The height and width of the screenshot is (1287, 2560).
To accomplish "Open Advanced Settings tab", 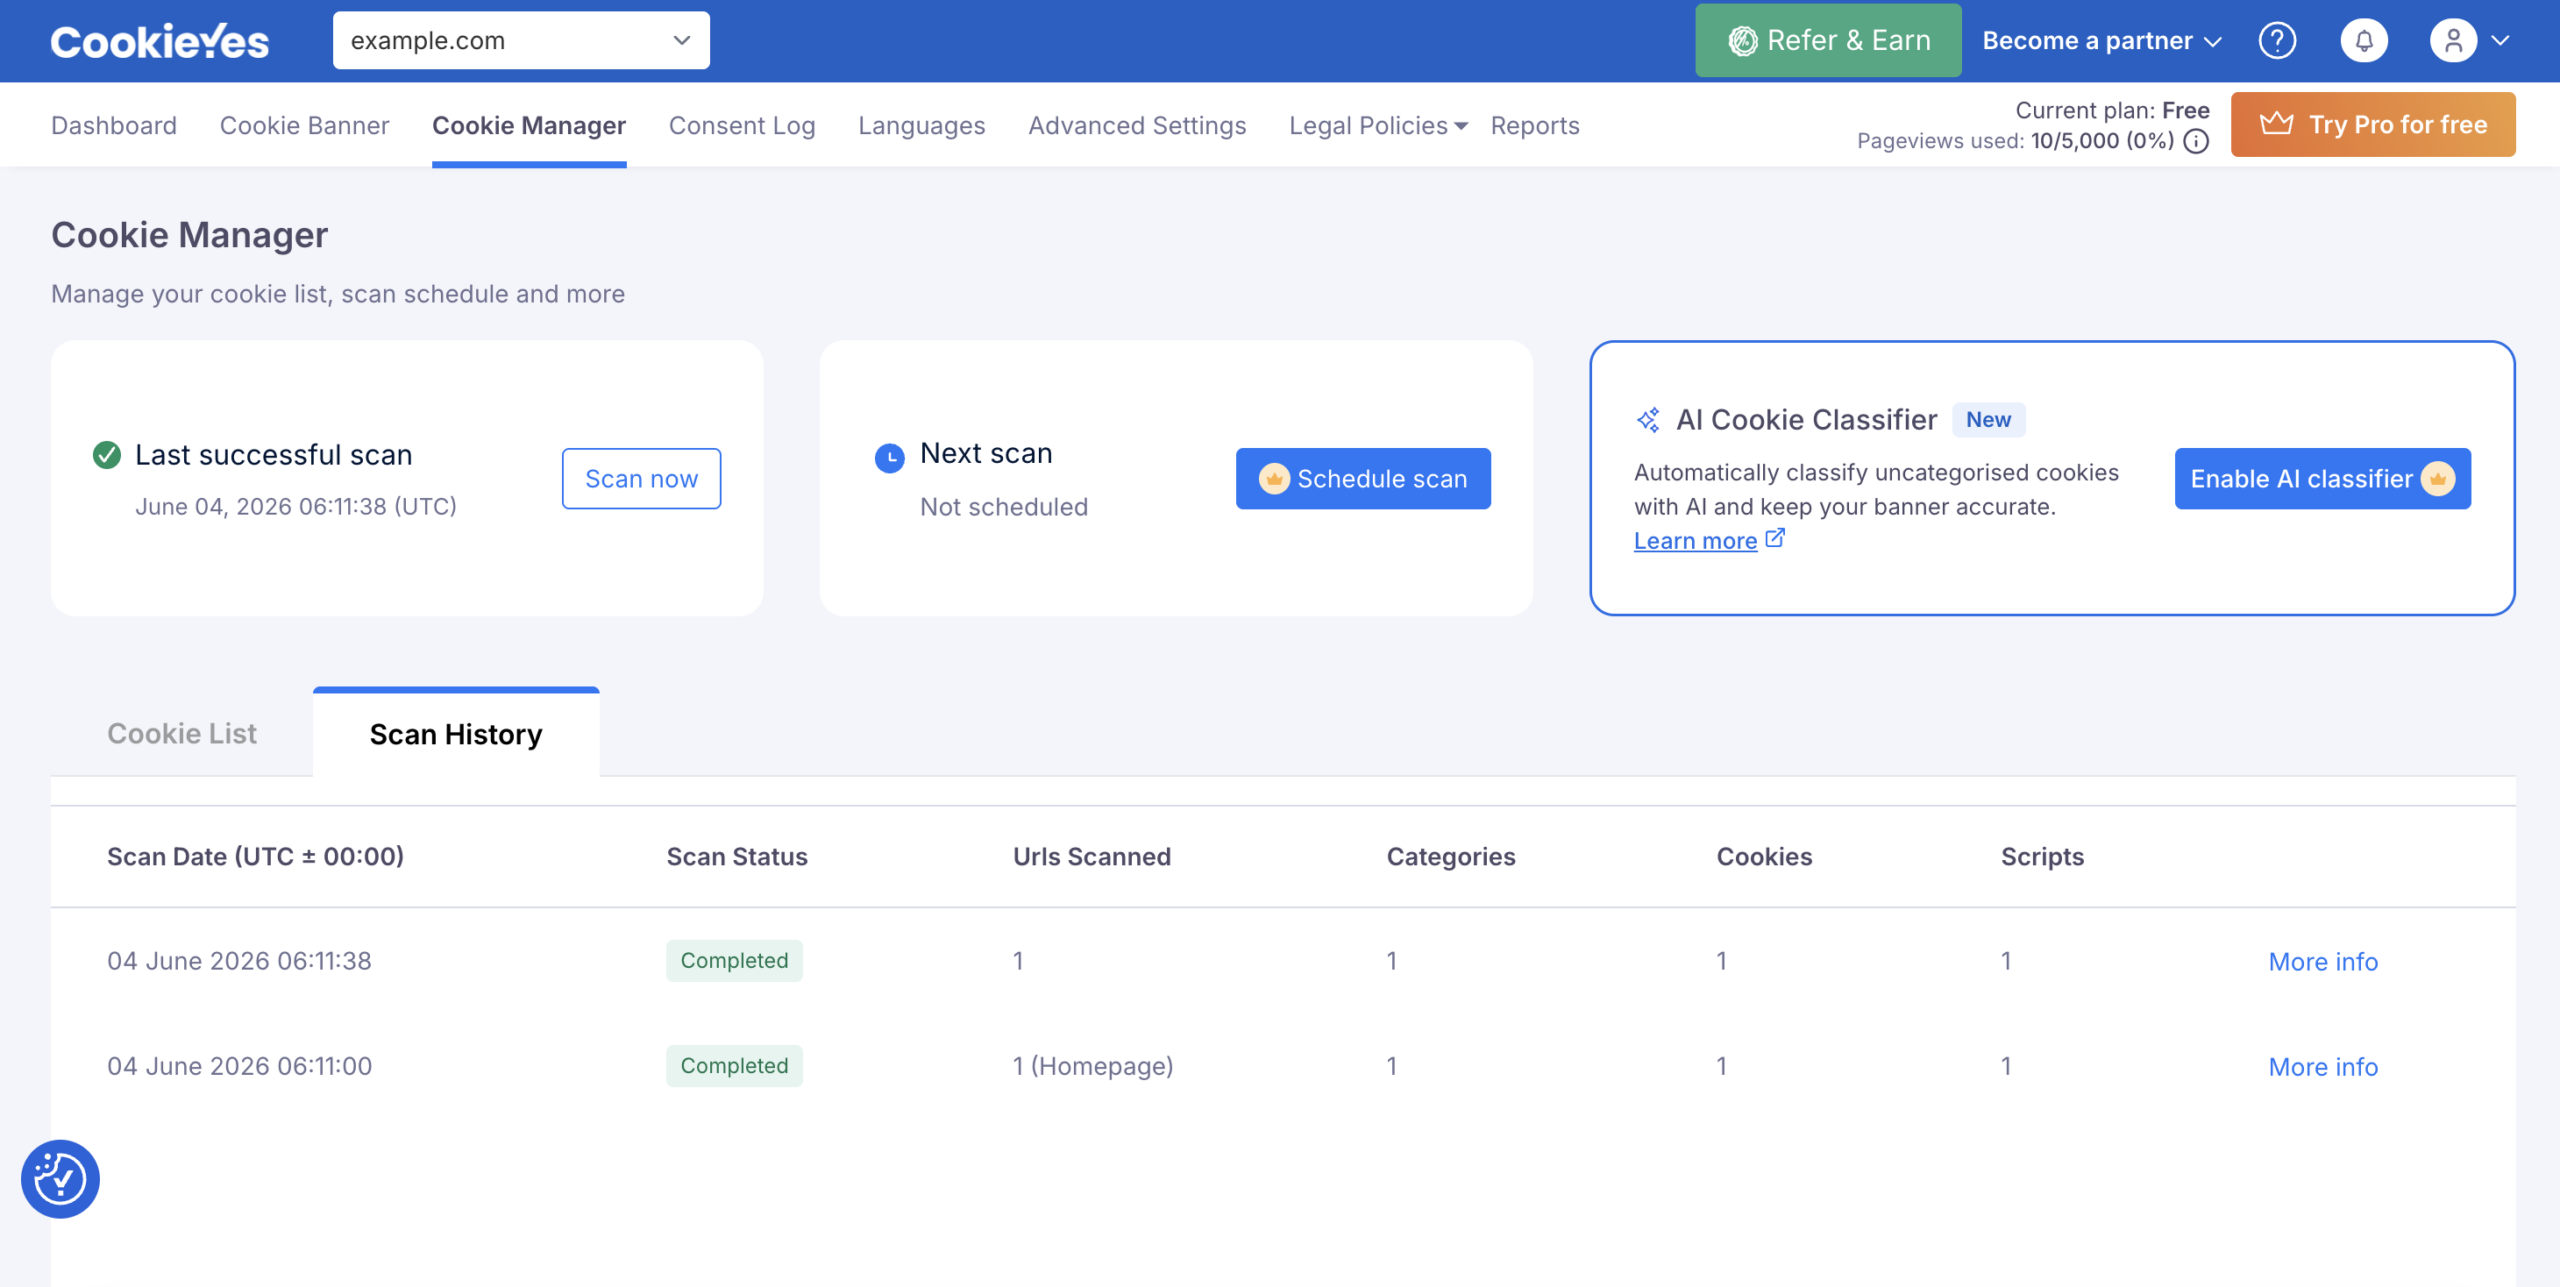I will click(1137, 125).
